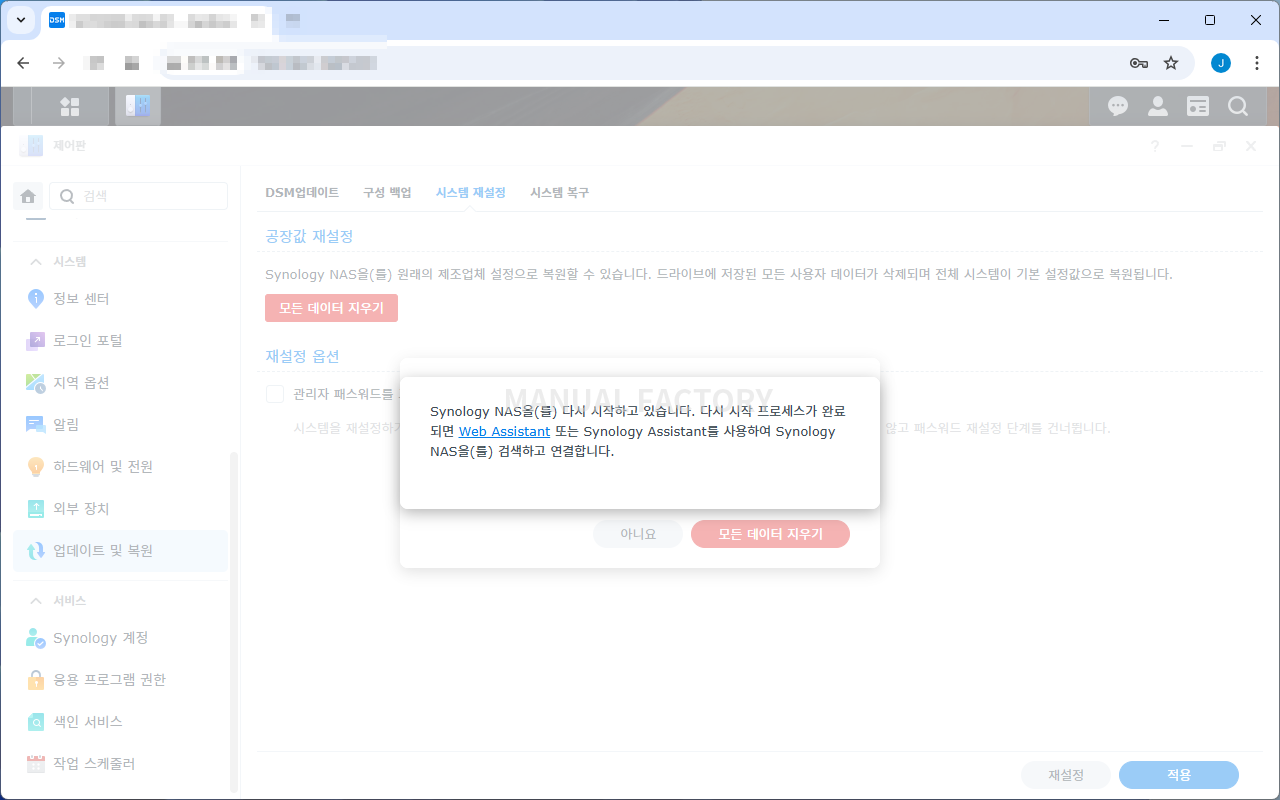Select the 시스템 재설정 tab
Screen dimensions: 1280x800
471,192
